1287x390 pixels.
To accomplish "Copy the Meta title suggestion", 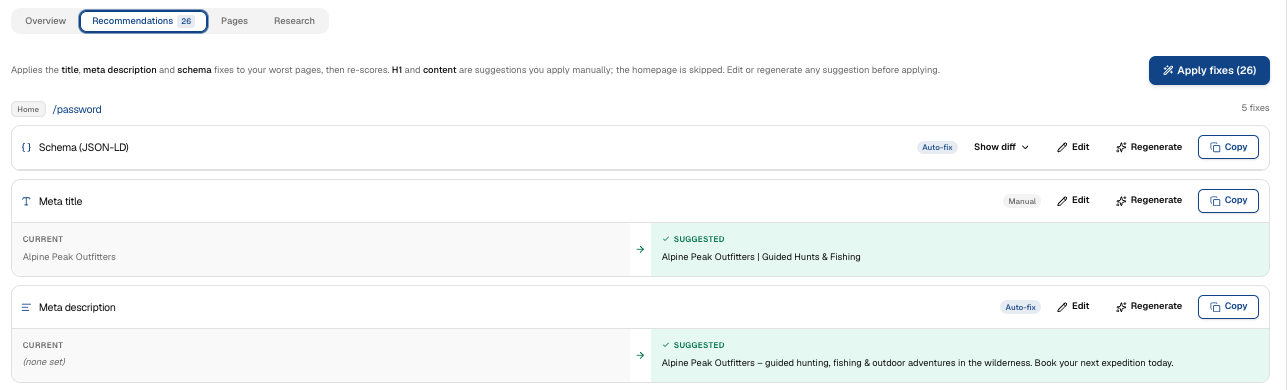I will [1228, 200].
